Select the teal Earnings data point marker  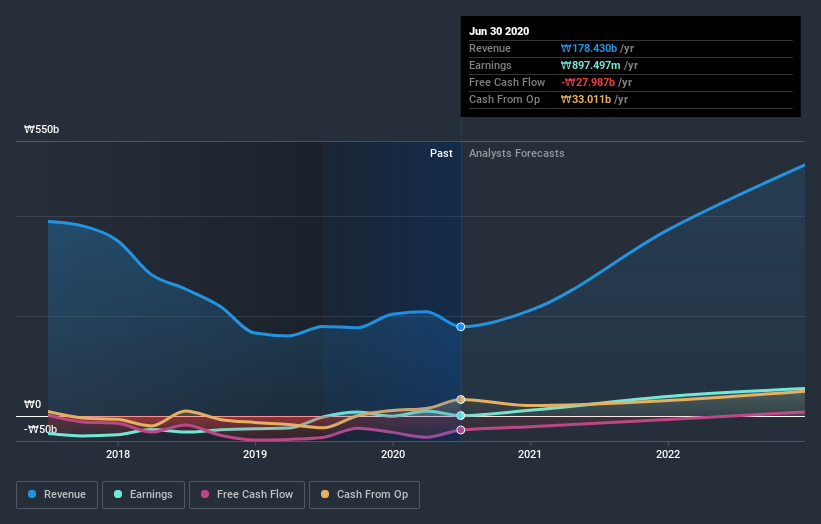tap(461, 416)
